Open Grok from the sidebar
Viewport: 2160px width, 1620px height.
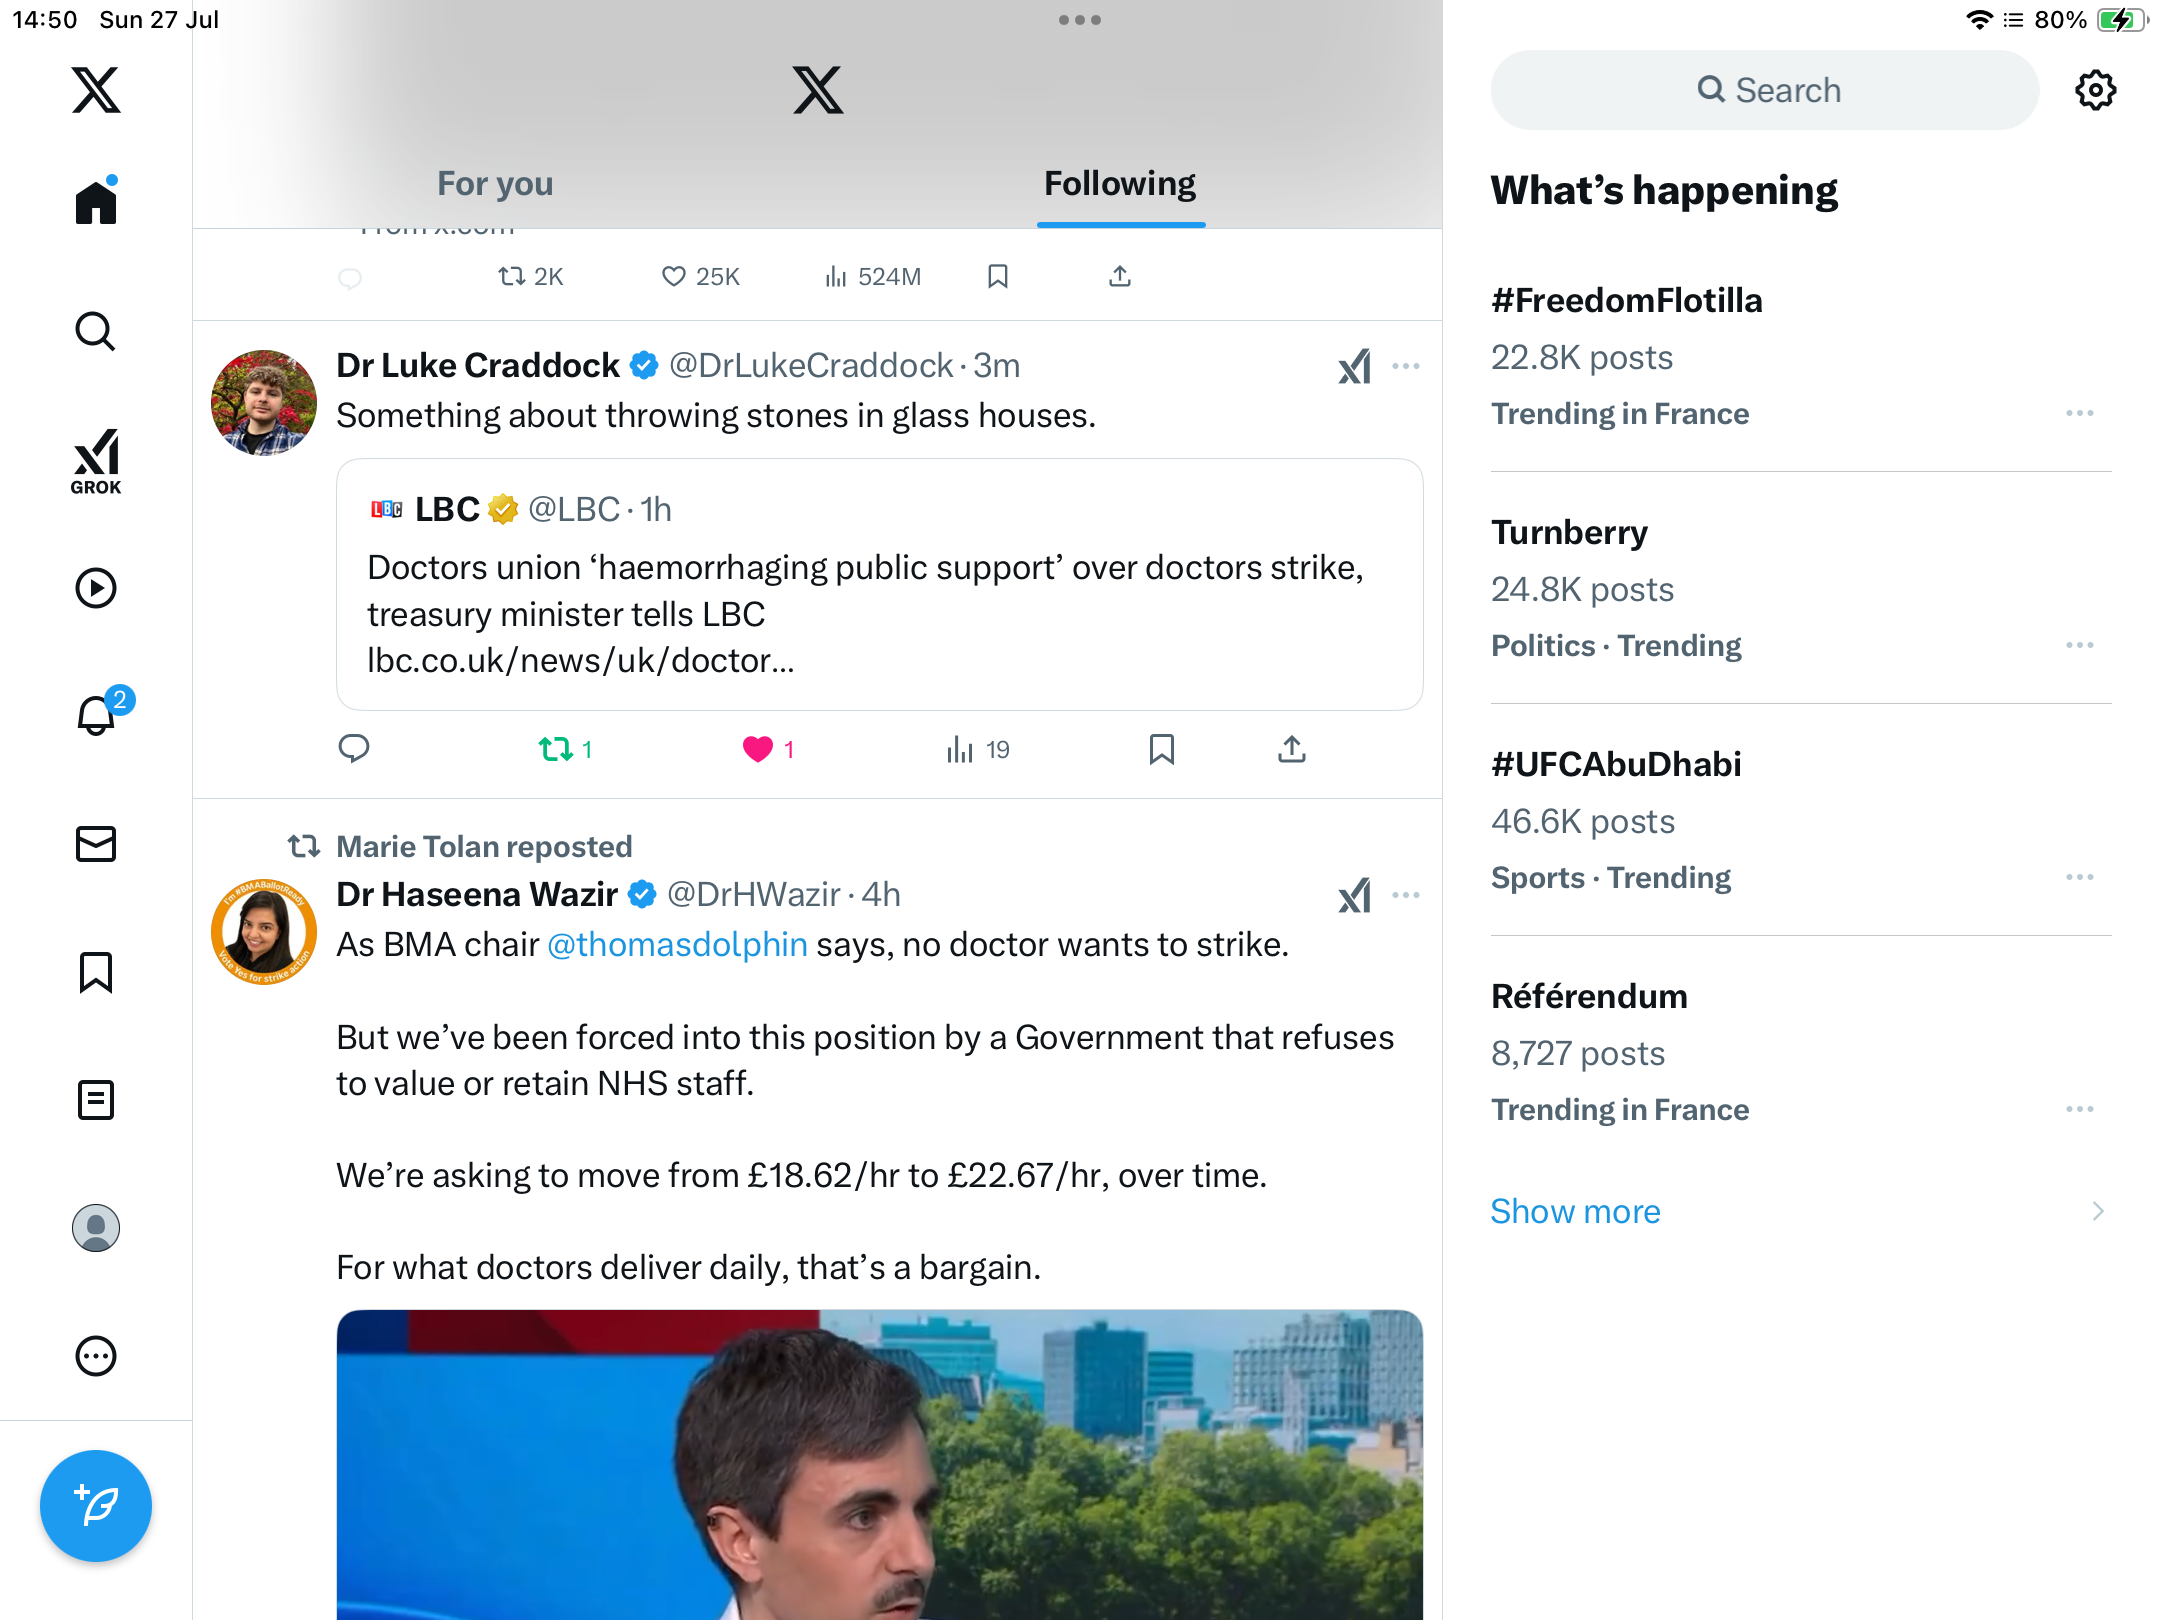pyautogui.click(x=96, y=461)
